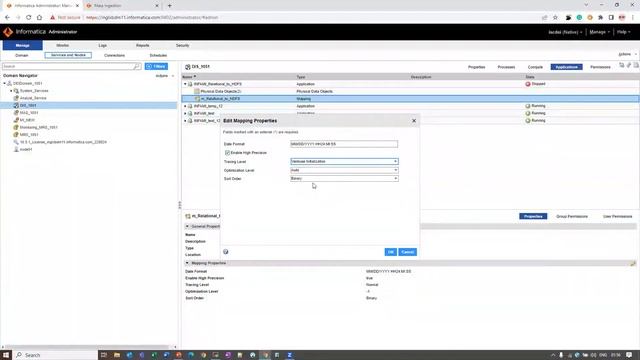
Task: Switch to the DIS Processes view
Action: (506, 67)
